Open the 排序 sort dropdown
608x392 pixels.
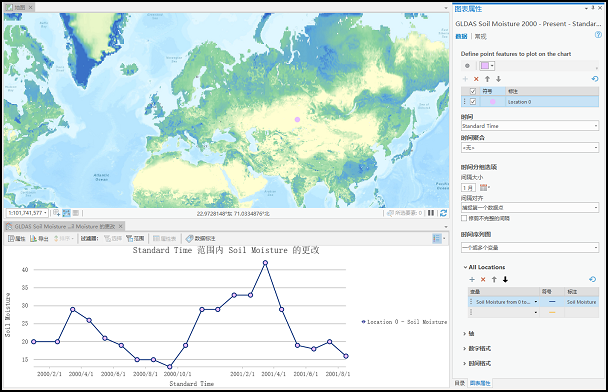(x=64, y=238)
